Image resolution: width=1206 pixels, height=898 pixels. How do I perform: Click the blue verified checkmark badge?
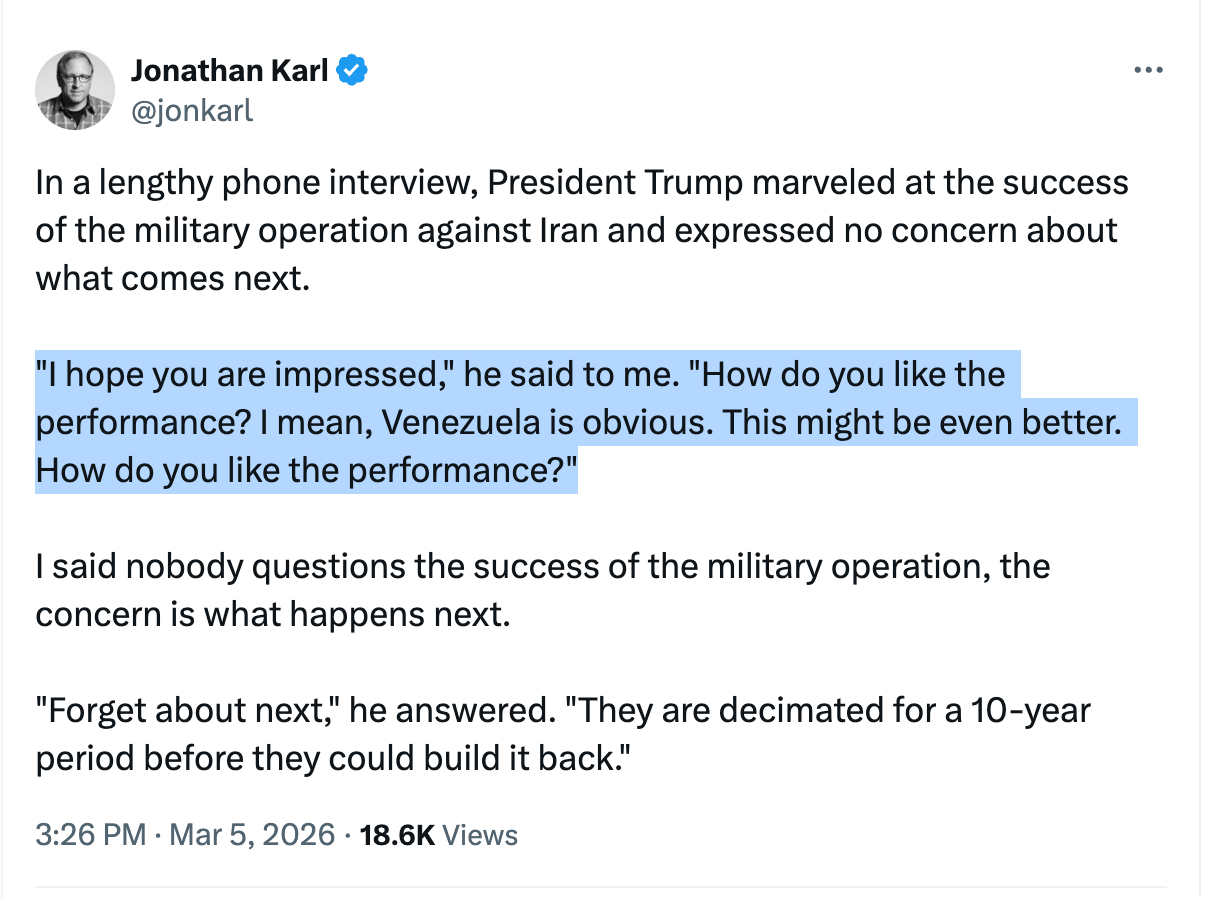tap(353, 70)
